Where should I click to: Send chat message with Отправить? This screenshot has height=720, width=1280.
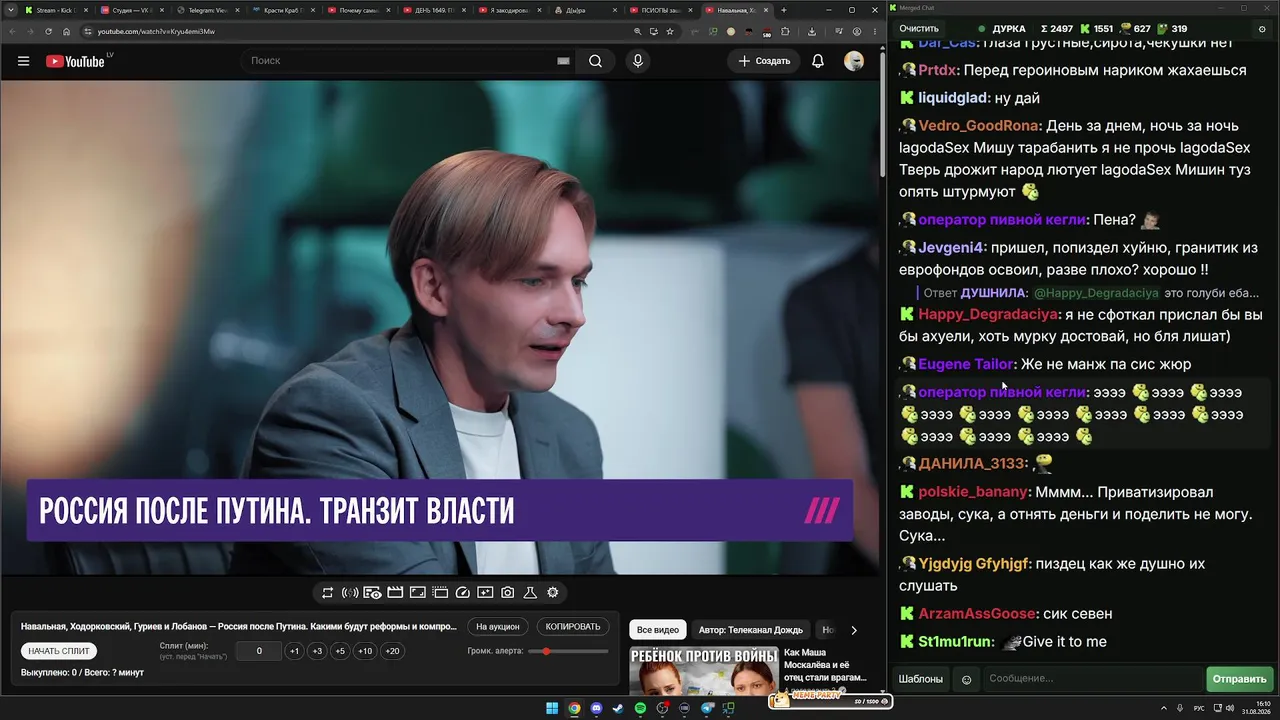[x=1239, y=679]
